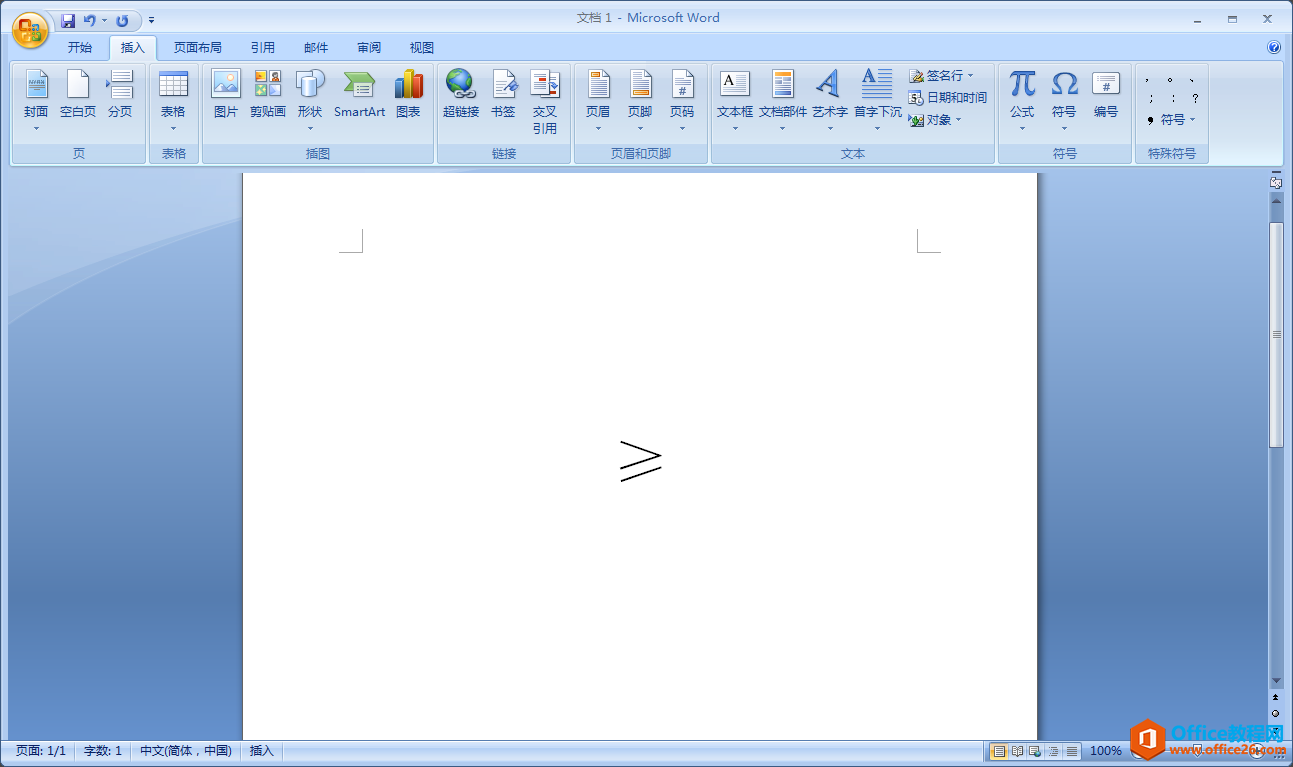1293x767 pixels.
Task: Open the round Office button menu
Action: click(x=30, y=30)
